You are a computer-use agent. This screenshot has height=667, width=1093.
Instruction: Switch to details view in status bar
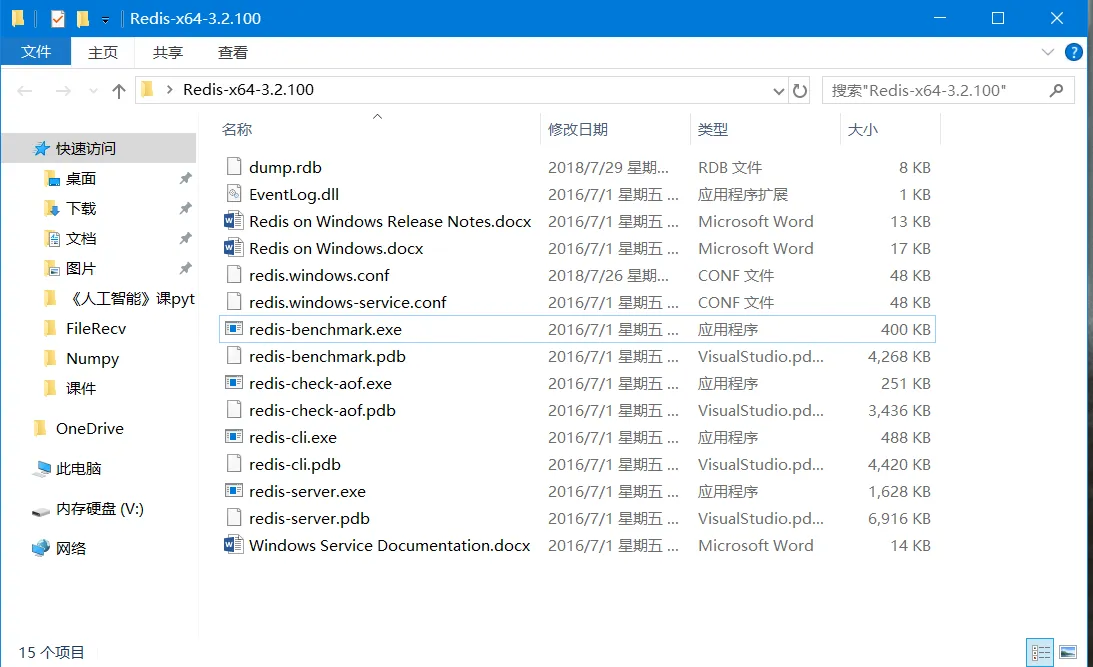pyautogui.click(x=1040, y=653)
